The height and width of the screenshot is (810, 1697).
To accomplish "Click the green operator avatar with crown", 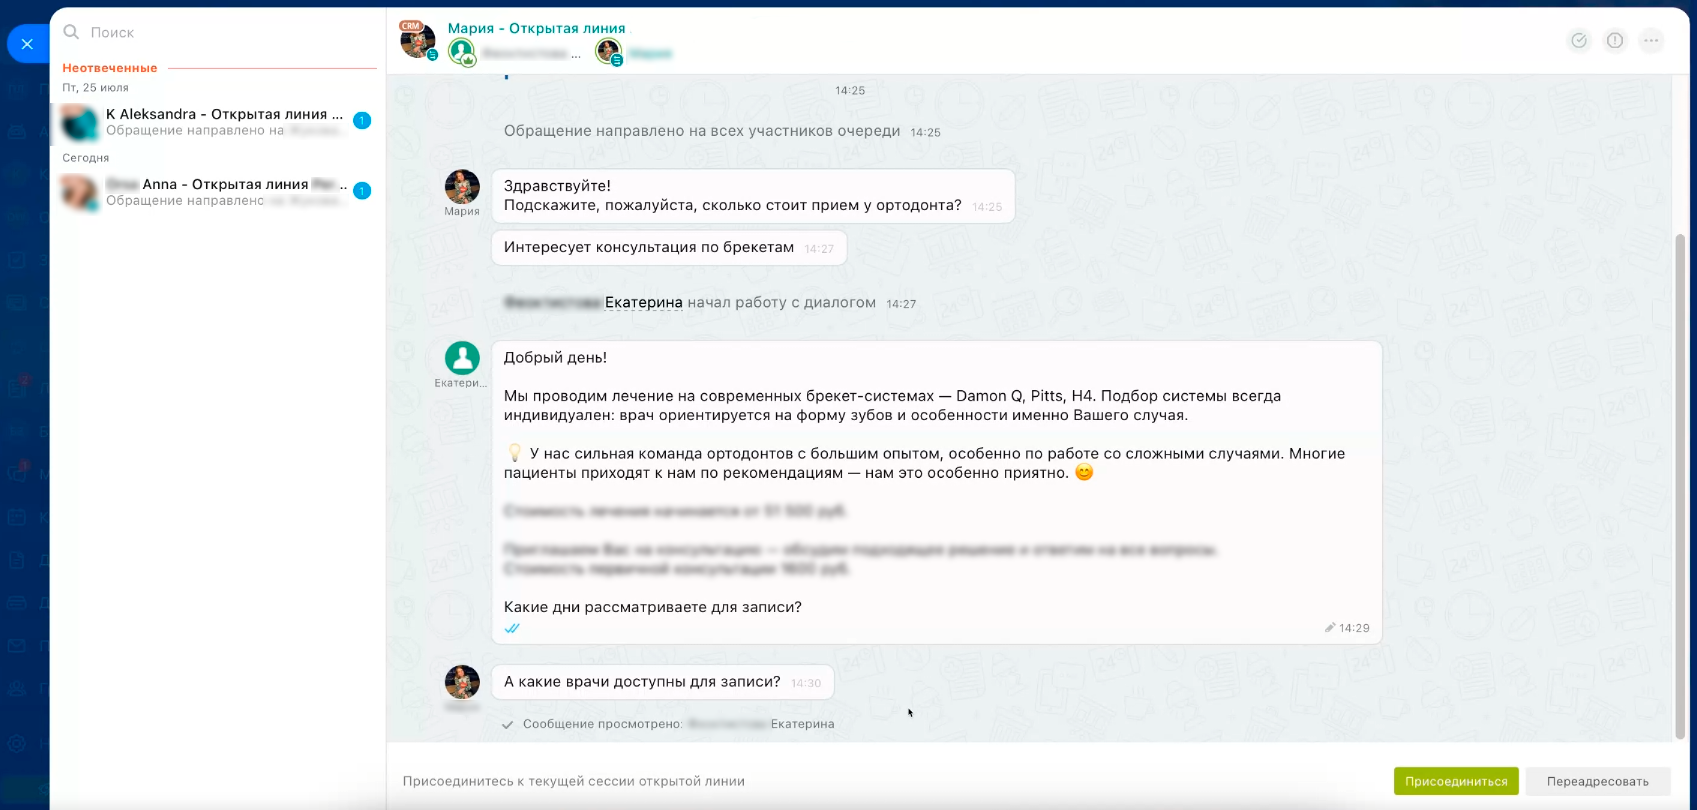I will point(462,51).
